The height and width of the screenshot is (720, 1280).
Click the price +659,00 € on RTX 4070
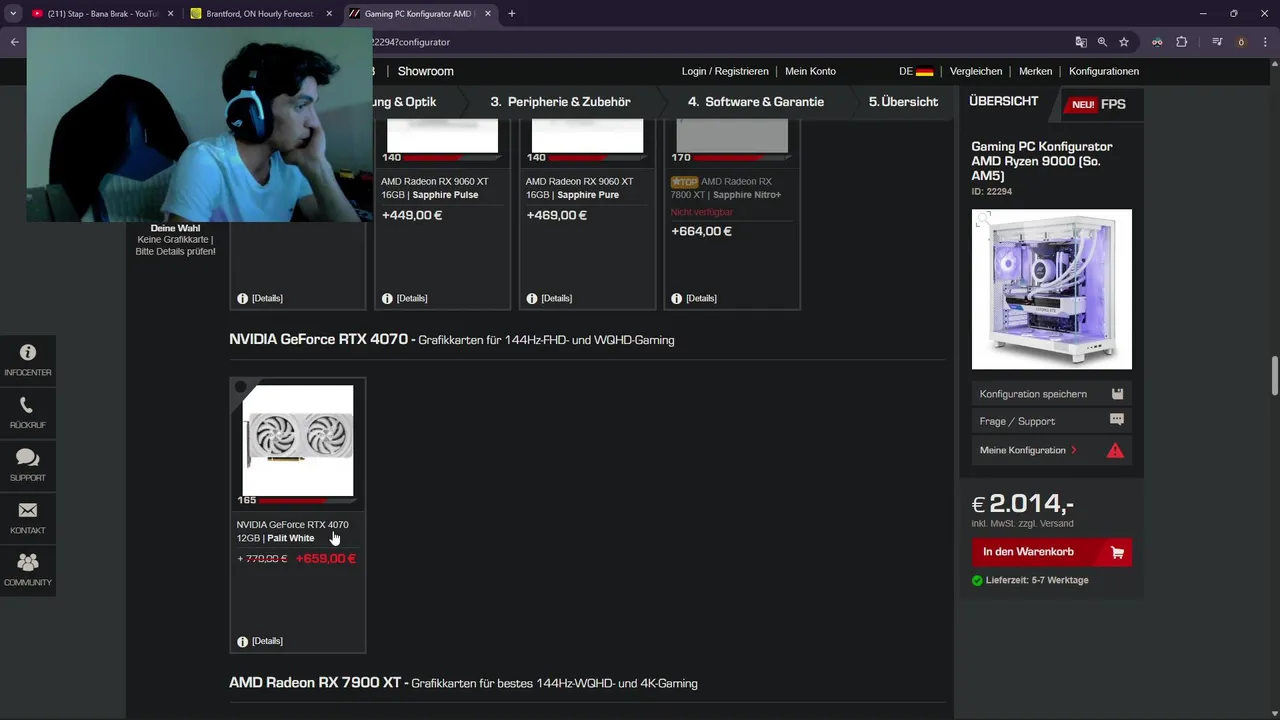tap(326, 559)
